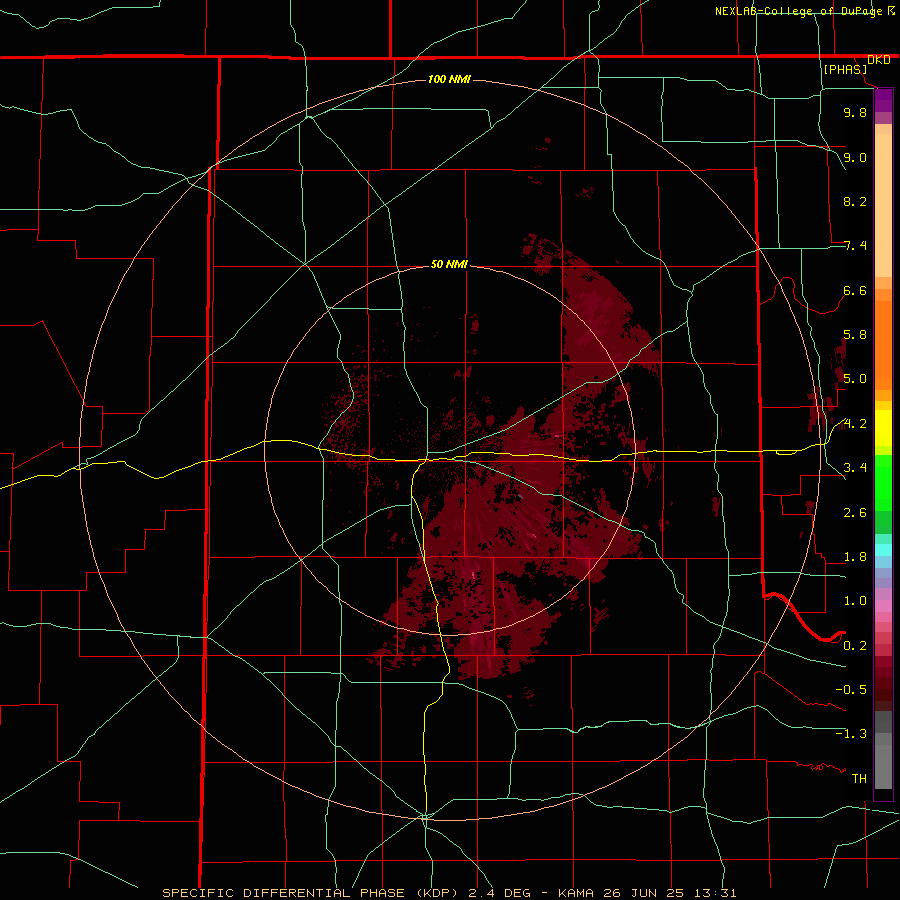Click the 1.8 value on the color scale
900x900 pixels.
855,557
